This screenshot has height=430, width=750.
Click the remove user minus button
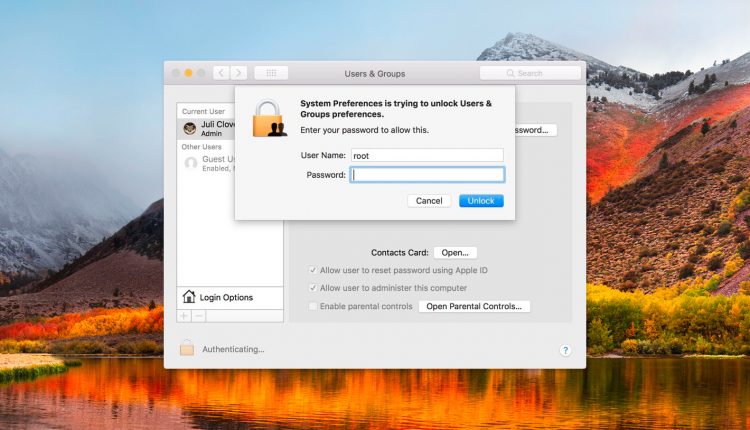(198, 315)
